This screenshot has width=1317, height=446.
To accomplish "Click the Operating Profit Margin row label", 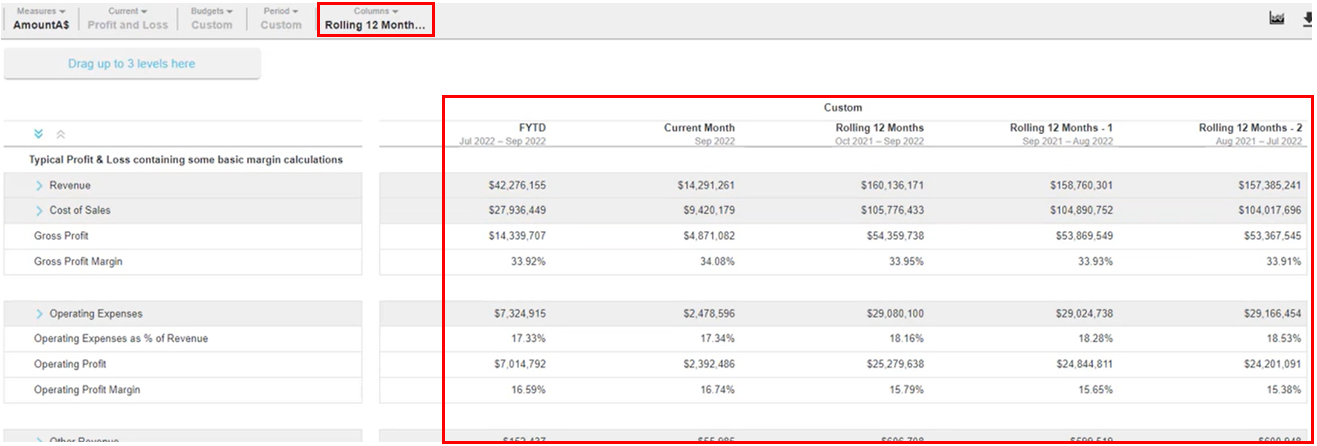I will tap(87, 390).
